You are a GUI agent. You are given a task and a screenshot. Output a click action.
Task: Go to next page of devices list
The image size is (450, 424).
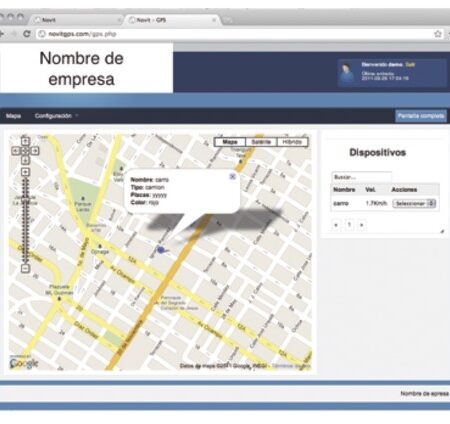coord(362,225)
